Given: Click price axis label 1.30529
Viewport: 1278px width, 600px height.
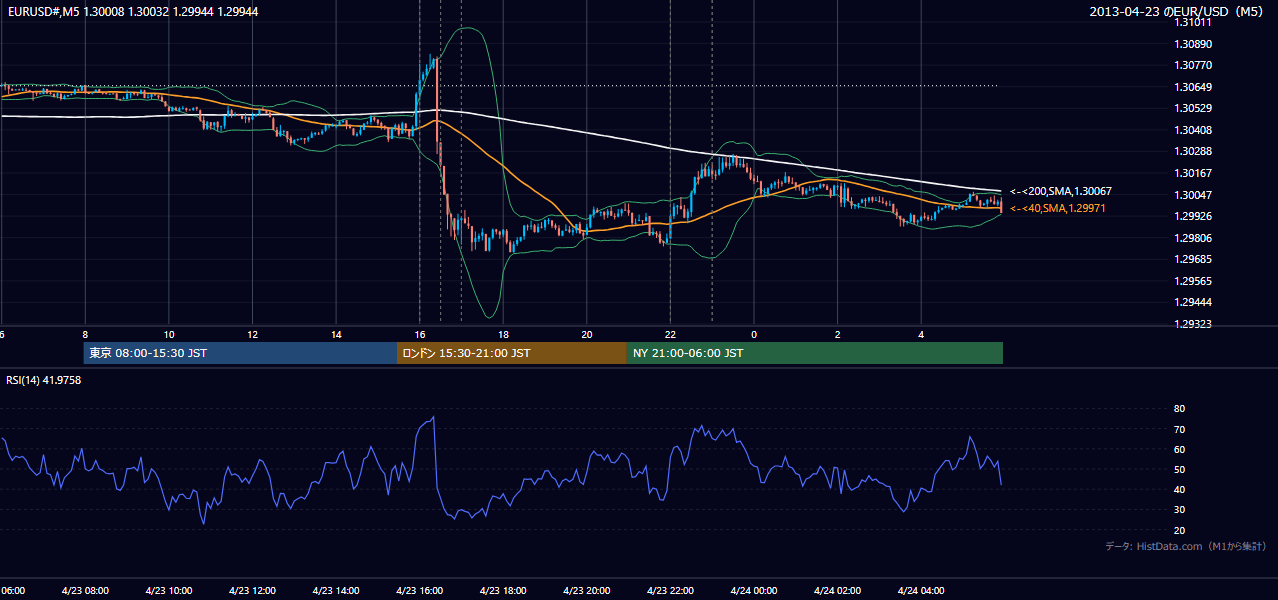Looking at the screenshot, I should (1193, 108).
